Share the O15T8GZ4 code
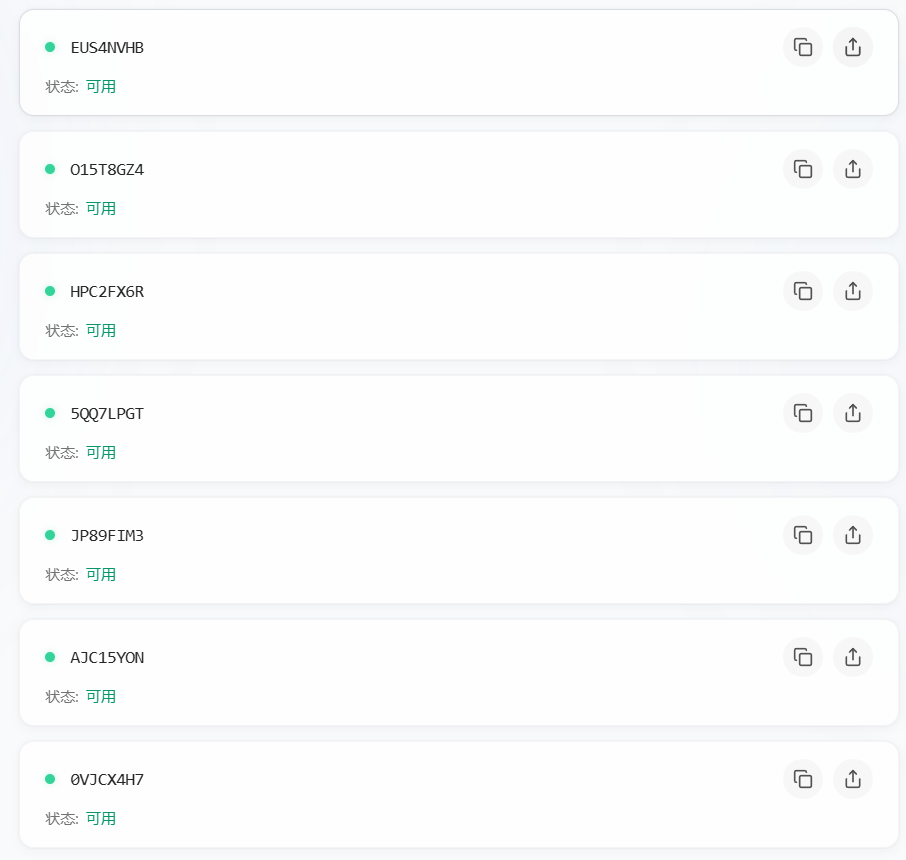This screenshot has width=906, height=860. 853,169
